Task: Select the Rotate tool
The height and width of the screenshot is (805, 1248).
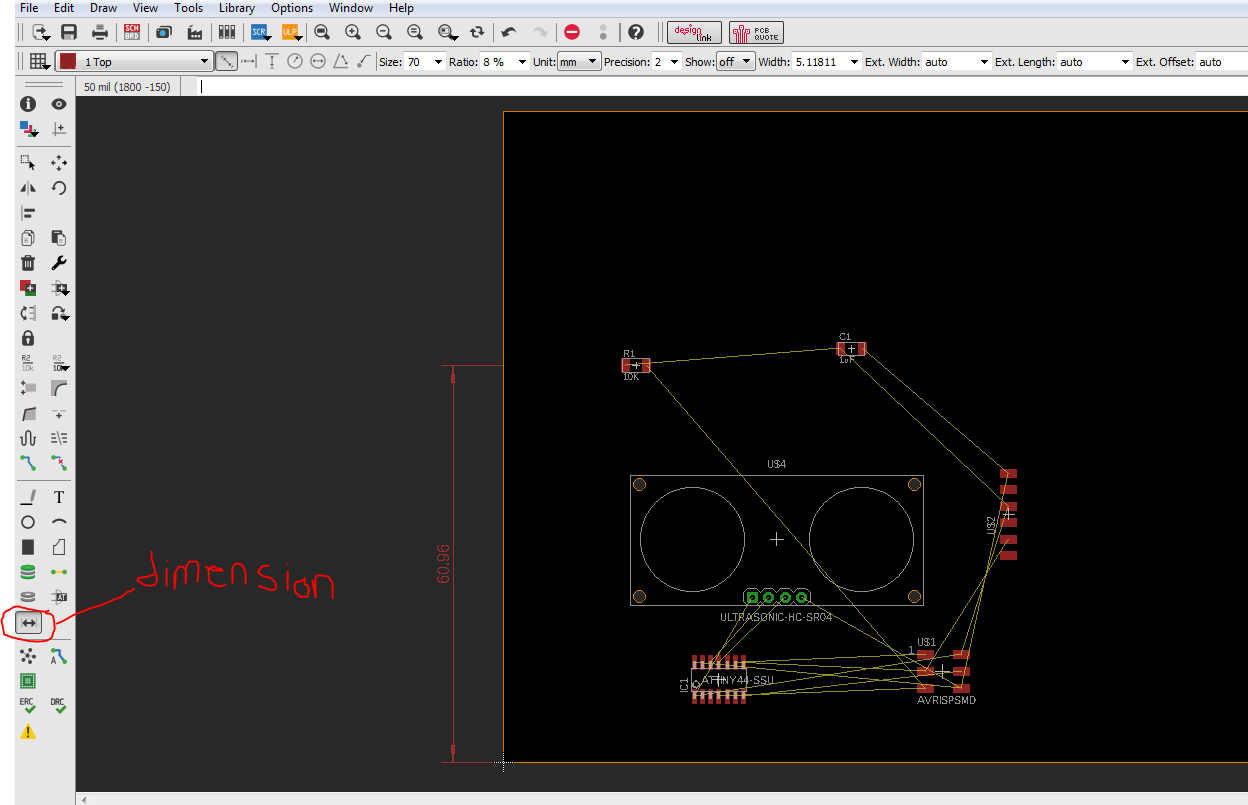Action: [x=59, y=187]
